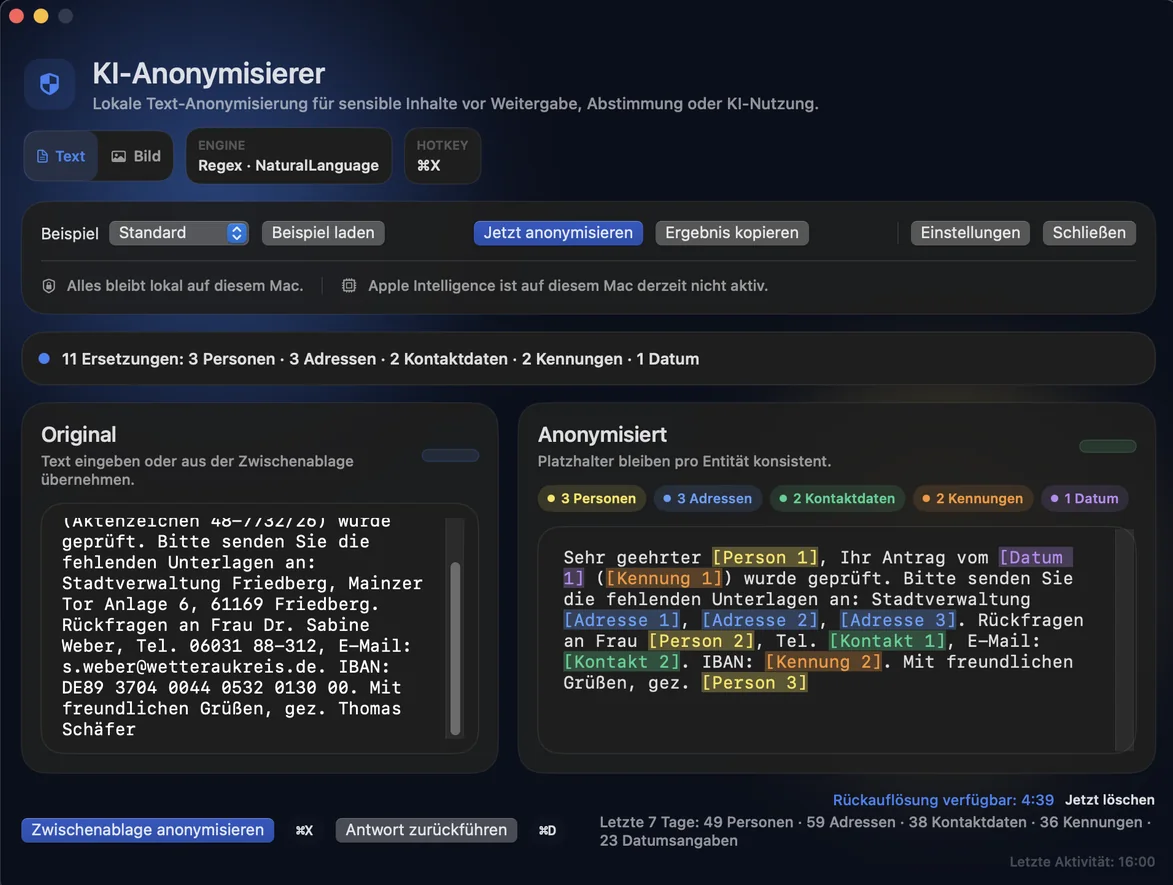Click the 'Rückauflösung verfügbar: 4:39' text
The width and height of the screenshot is (1173, 885).
click(x=943, y=800)
